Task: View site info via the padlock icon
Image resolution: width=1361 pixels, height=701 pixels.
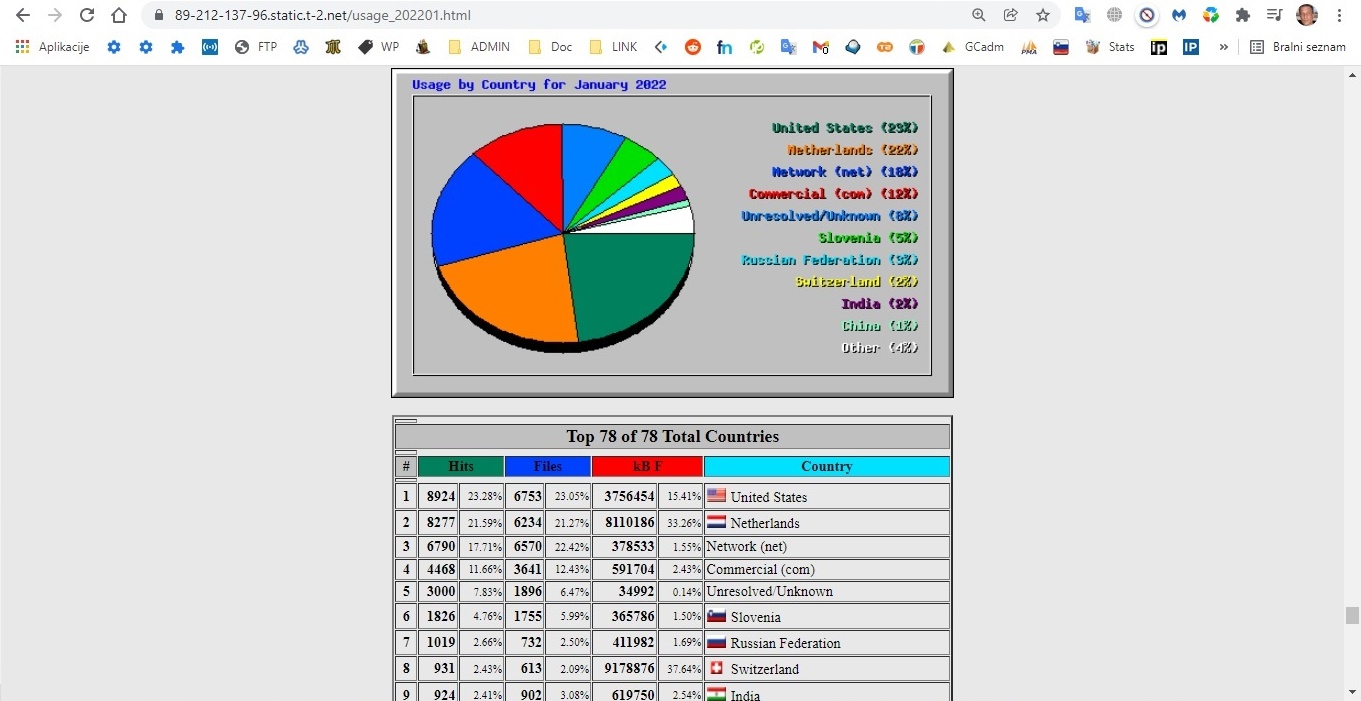Action: (158, 15)
